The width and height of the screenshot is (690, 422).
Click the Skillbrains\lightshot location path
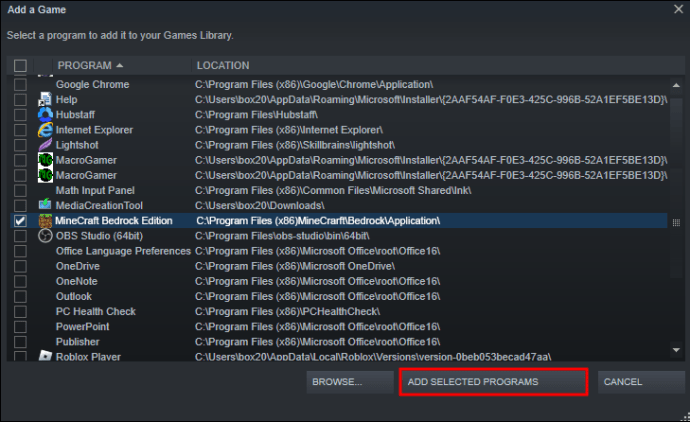[x=295, y=145]
